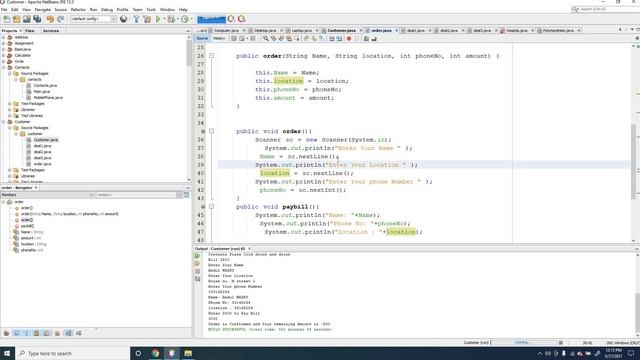Click the Profile Project clock icon

click(185, 19)
